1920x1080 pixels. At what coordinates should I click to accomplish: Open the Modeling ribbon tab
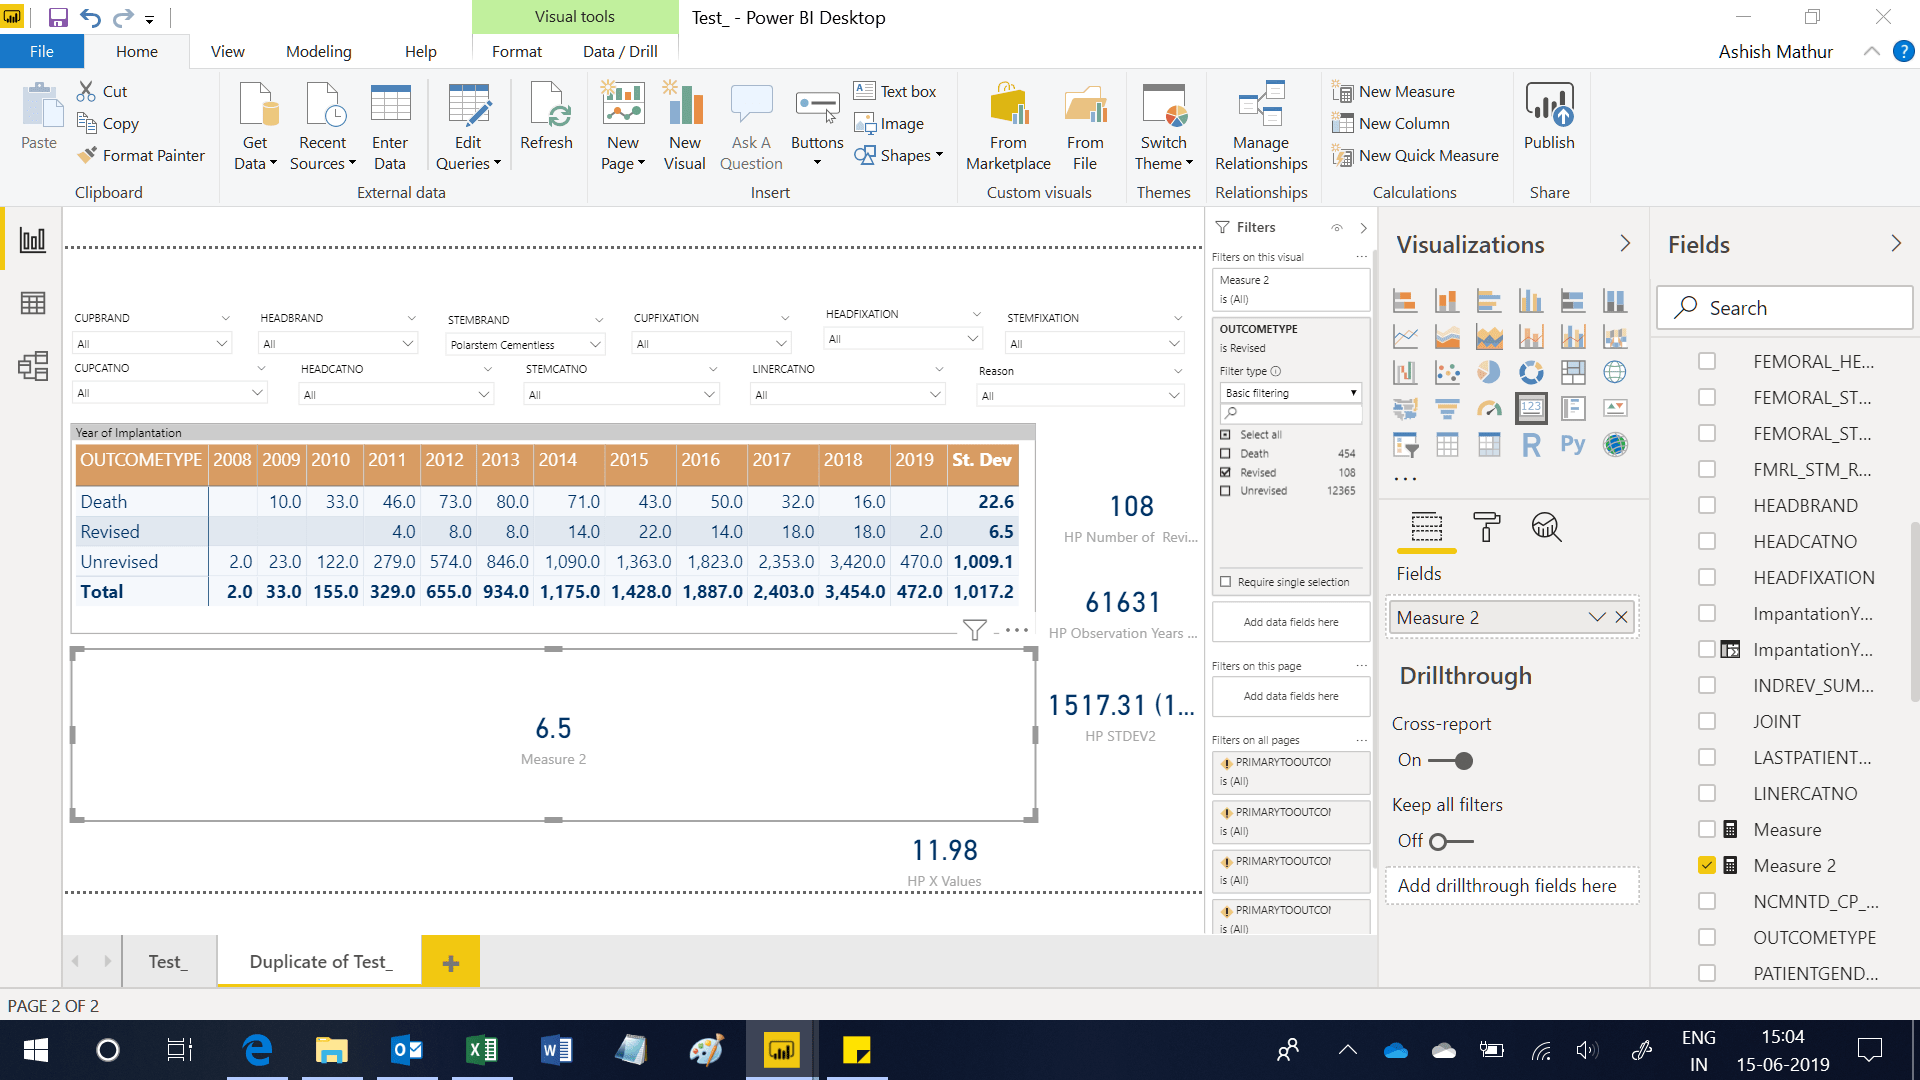coord(318,52)
